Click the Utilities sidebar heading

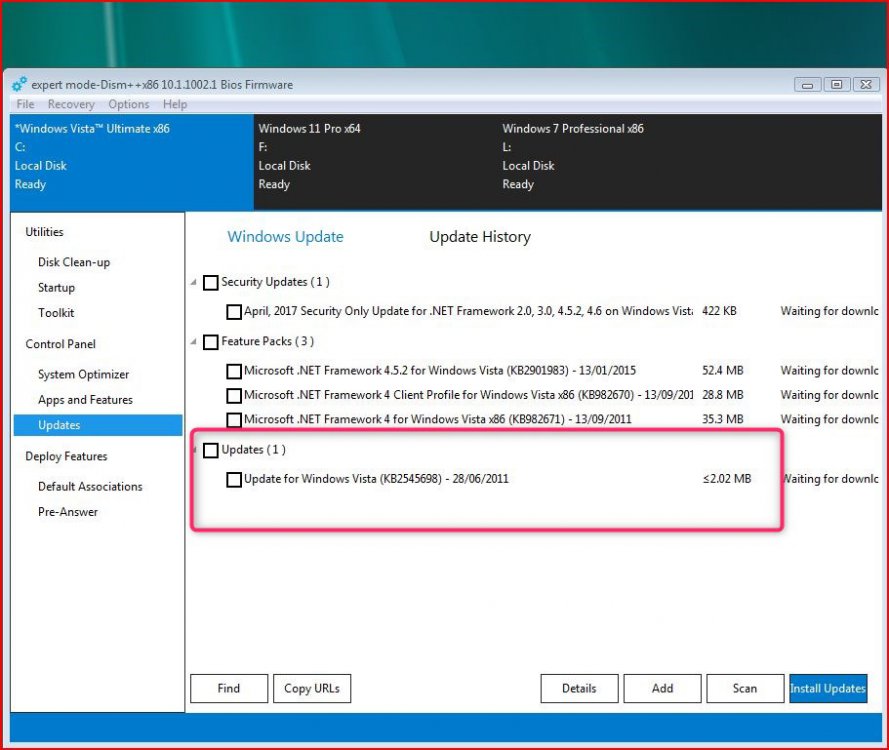(x=44, y=232)
